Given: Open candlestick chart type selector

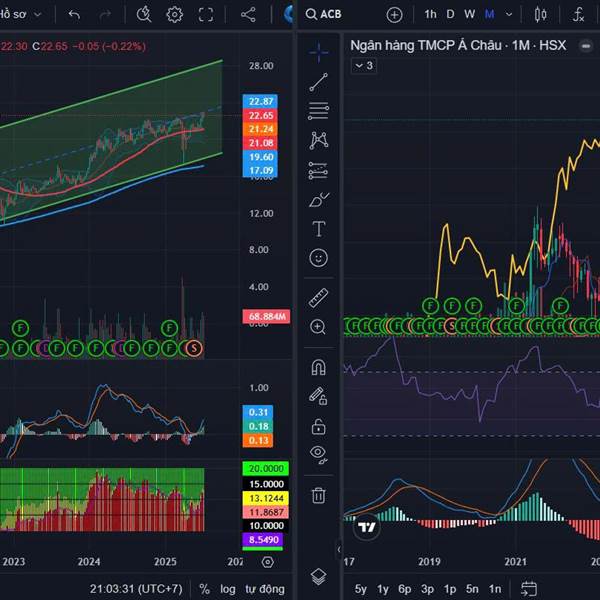Looking at the screenshot, I should [x=540, y=15].
